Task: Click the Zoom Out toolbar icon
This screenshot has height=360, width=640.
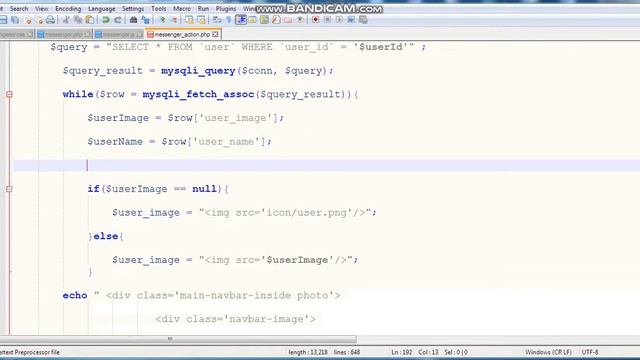Action: [x=174, y=20]
